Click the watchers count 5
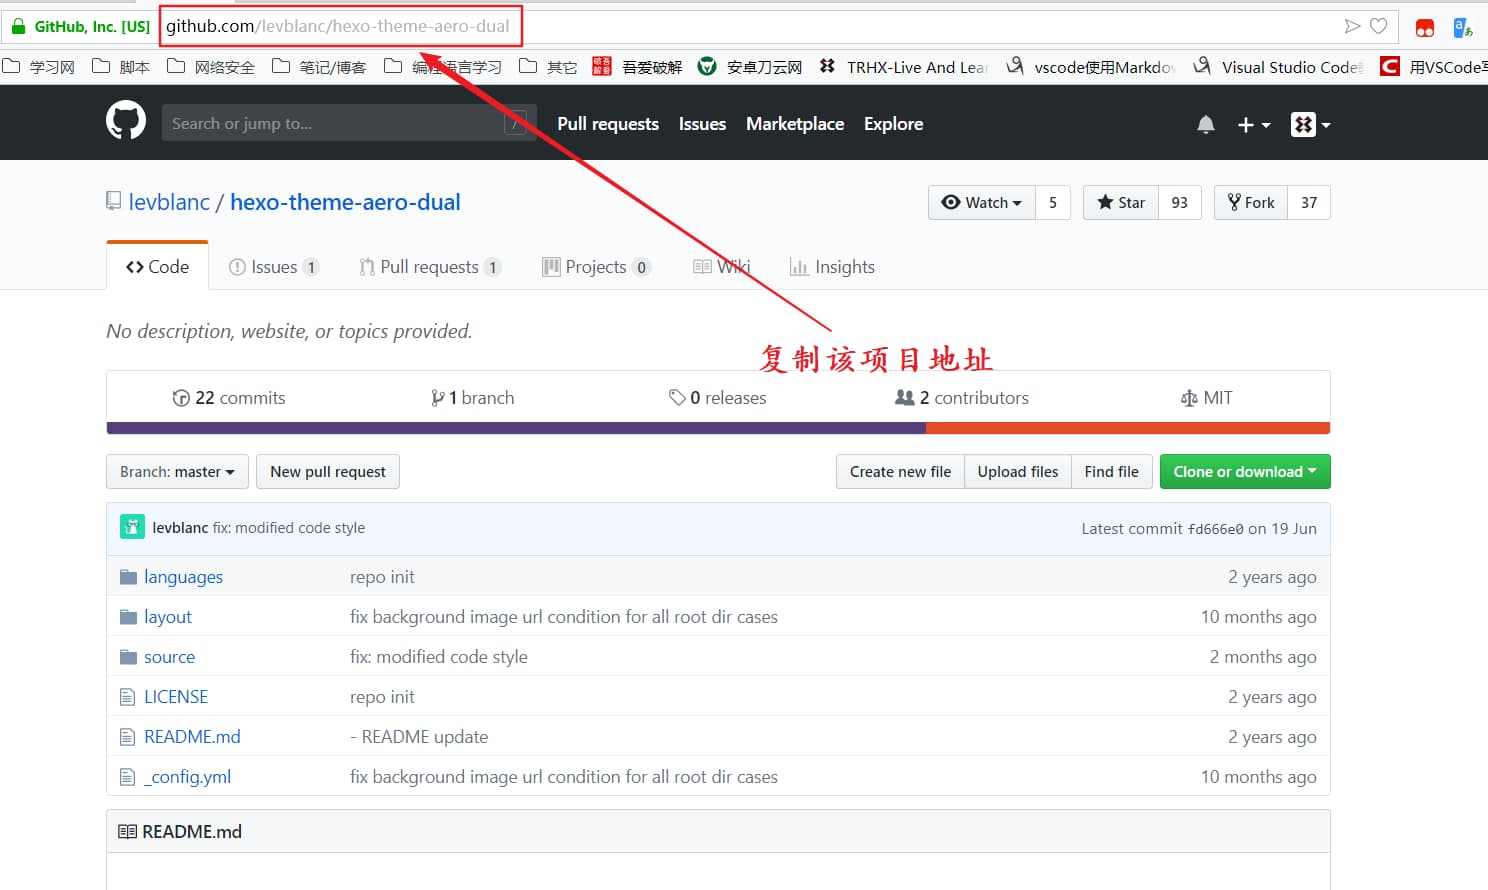The width and height of the screenshot is (1488, 890). (x=1053, y=202)
